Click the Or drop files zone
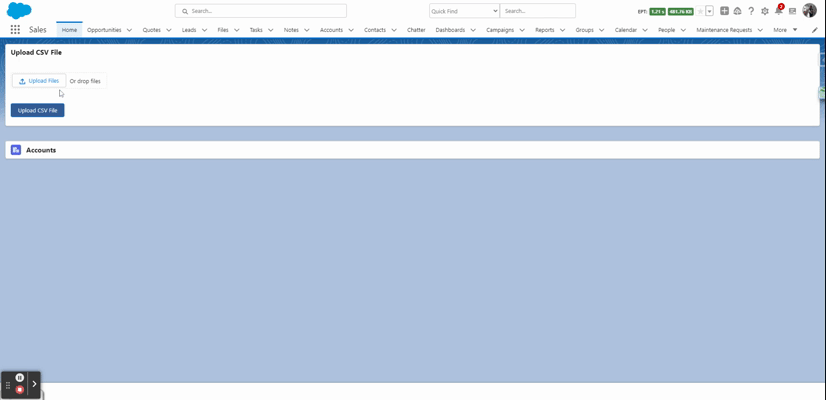826x400 pixels. pos(85,81)
